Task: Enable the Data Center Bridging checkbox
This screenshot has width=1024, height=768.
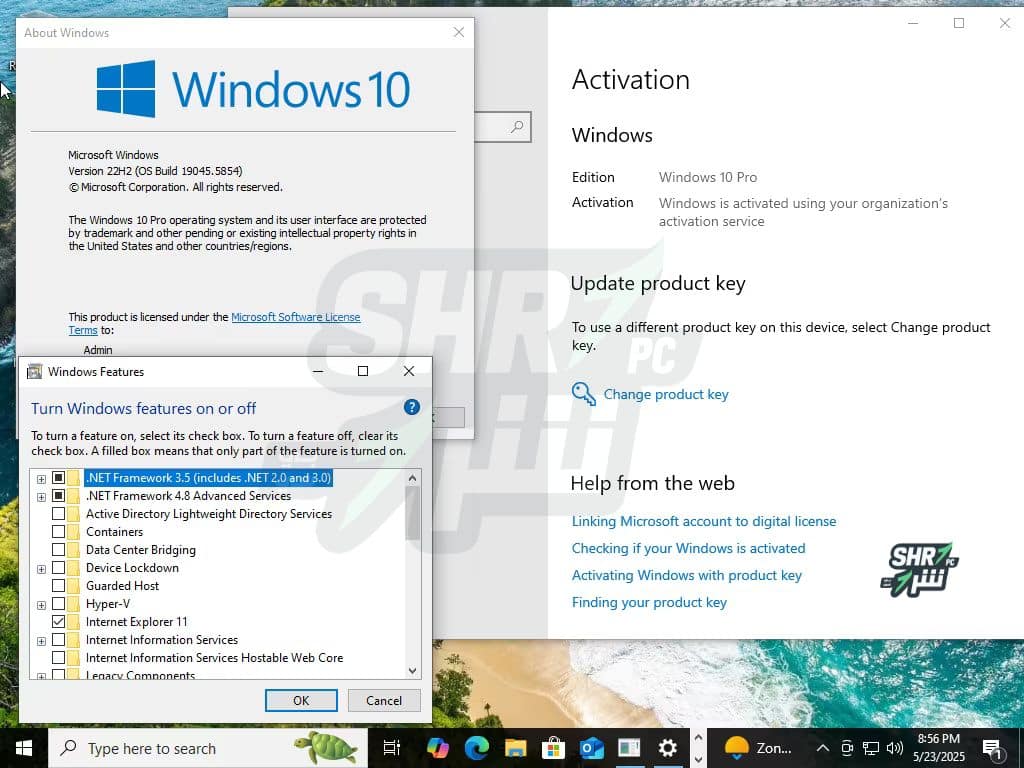Action: [x=58, y=550]
